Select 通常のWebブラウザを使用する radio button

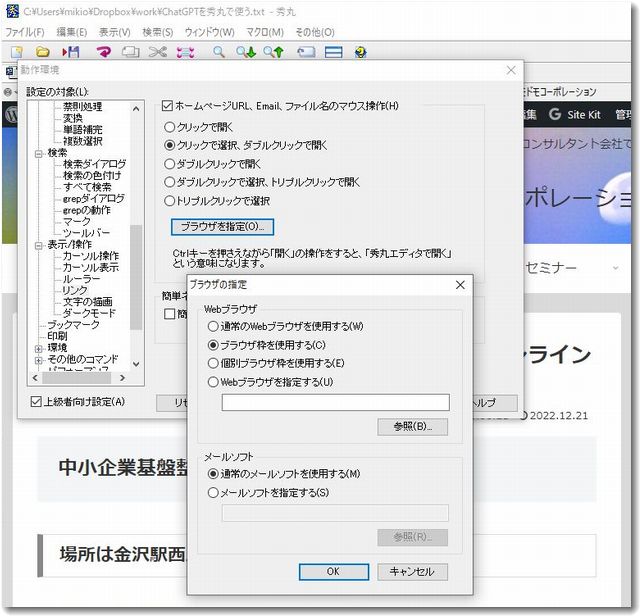(x=212, y=326)
